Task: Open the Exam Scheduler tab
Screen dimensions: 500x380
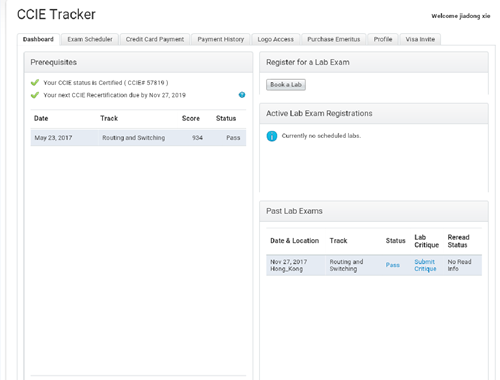Action: (90, 39)
